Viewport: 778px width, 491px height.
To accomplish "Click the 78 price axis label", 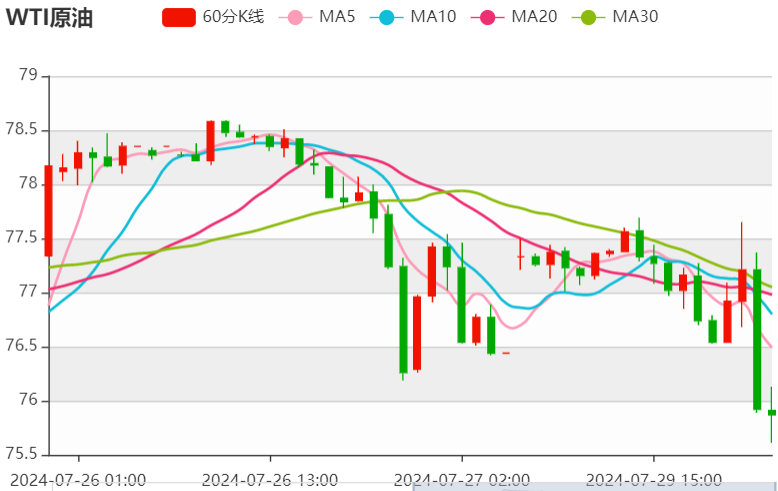I will coord(28,184).
